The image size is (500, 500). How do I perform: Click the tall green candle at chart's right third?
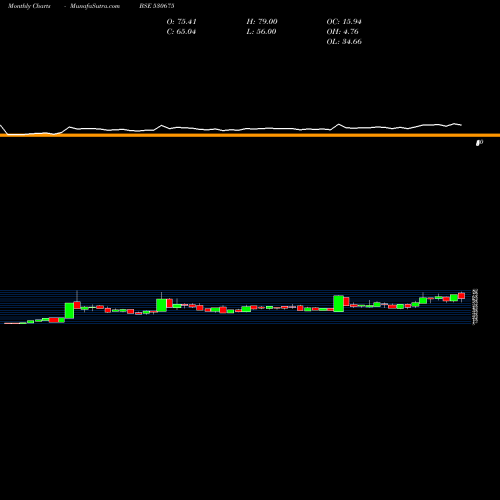click(x=339, y=304)
